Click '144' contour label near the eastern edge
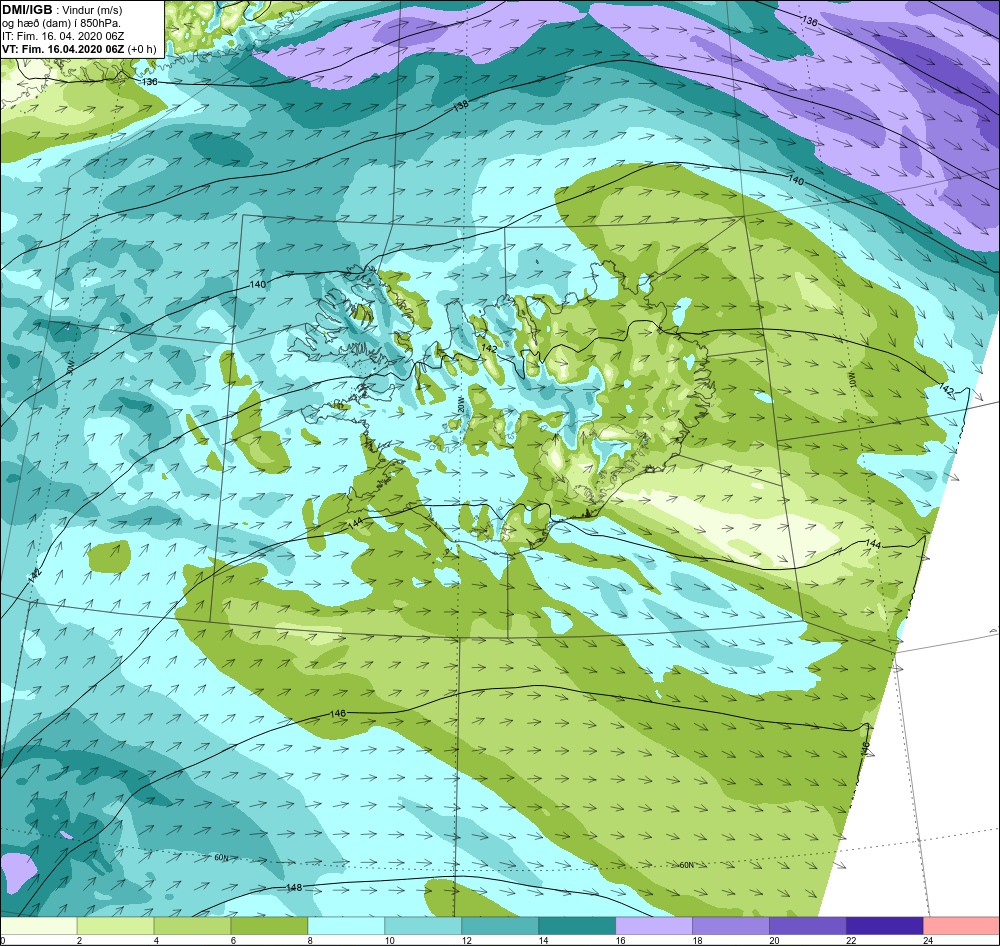 873,544
